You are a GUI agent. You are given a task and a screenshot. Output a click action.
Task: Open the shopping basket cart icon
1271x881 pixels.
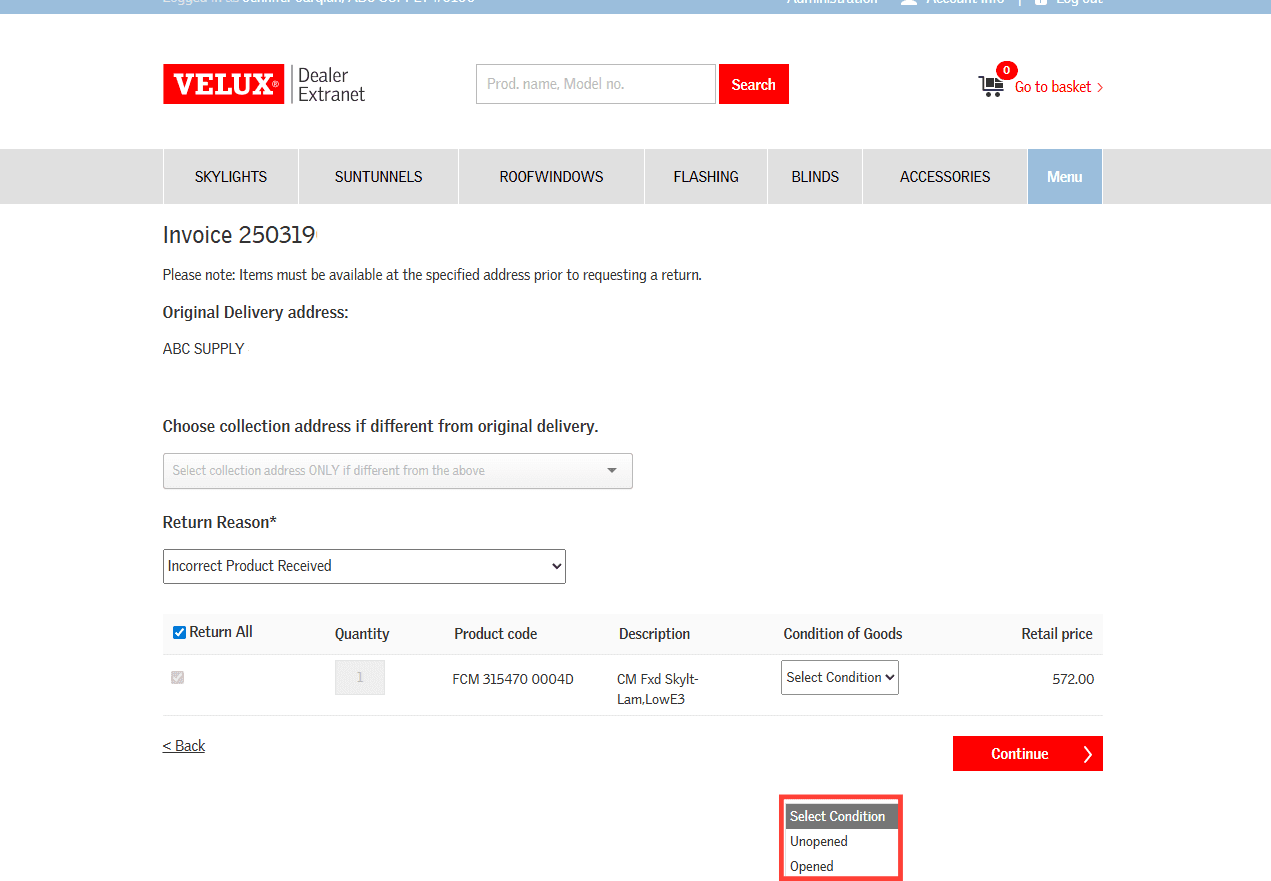tap(991, 86)
